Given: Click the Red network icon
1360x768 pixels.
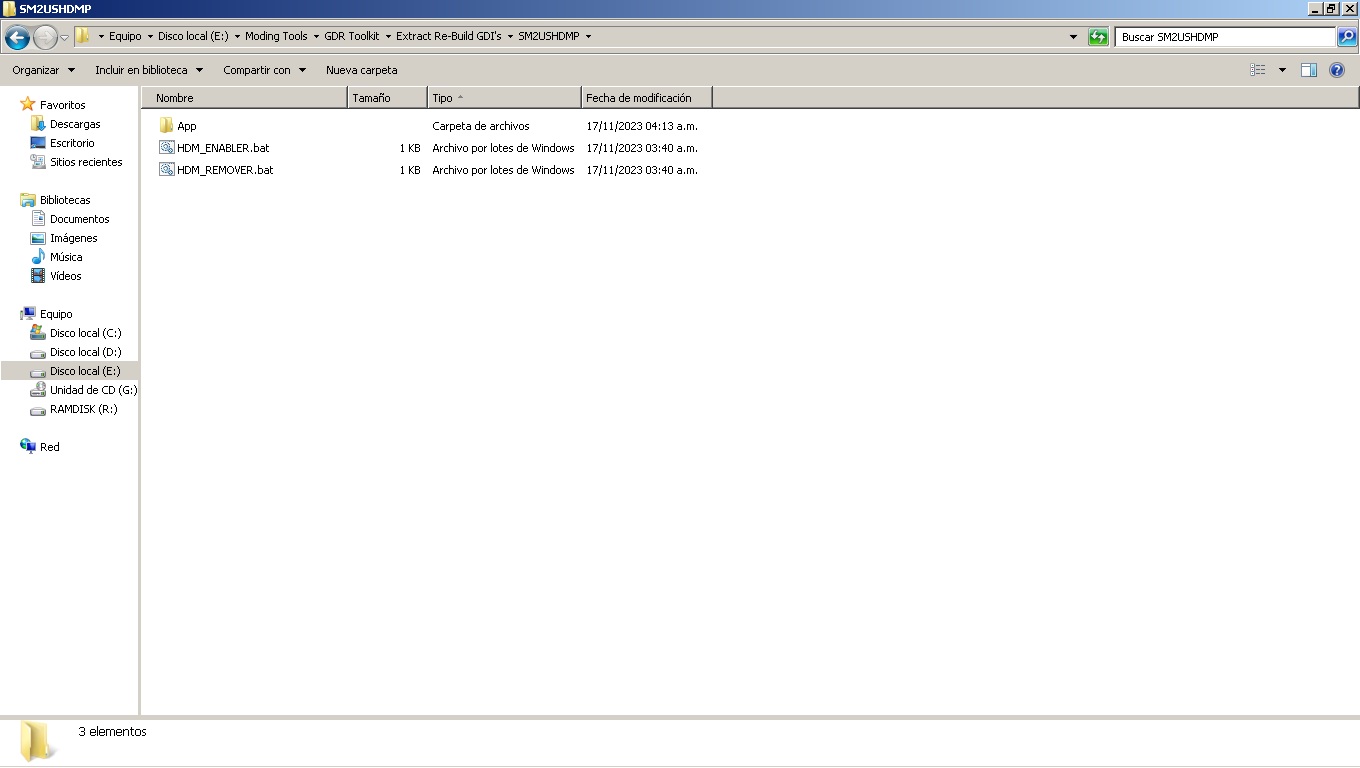Looking at the screenshot, I should pos(28,446).
